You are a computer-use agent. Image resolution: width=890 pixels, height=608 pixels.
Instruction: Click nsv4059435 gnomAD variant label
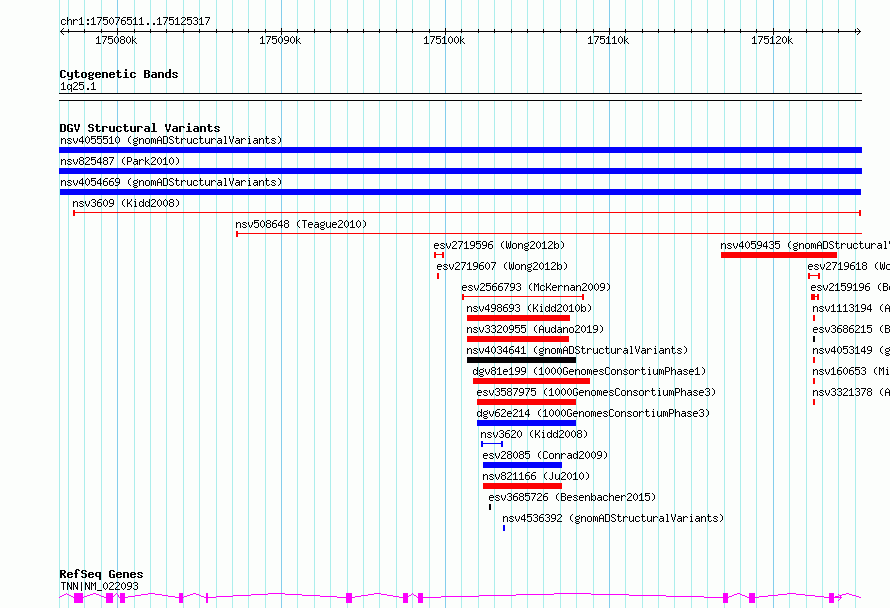[x=805, y=245]
